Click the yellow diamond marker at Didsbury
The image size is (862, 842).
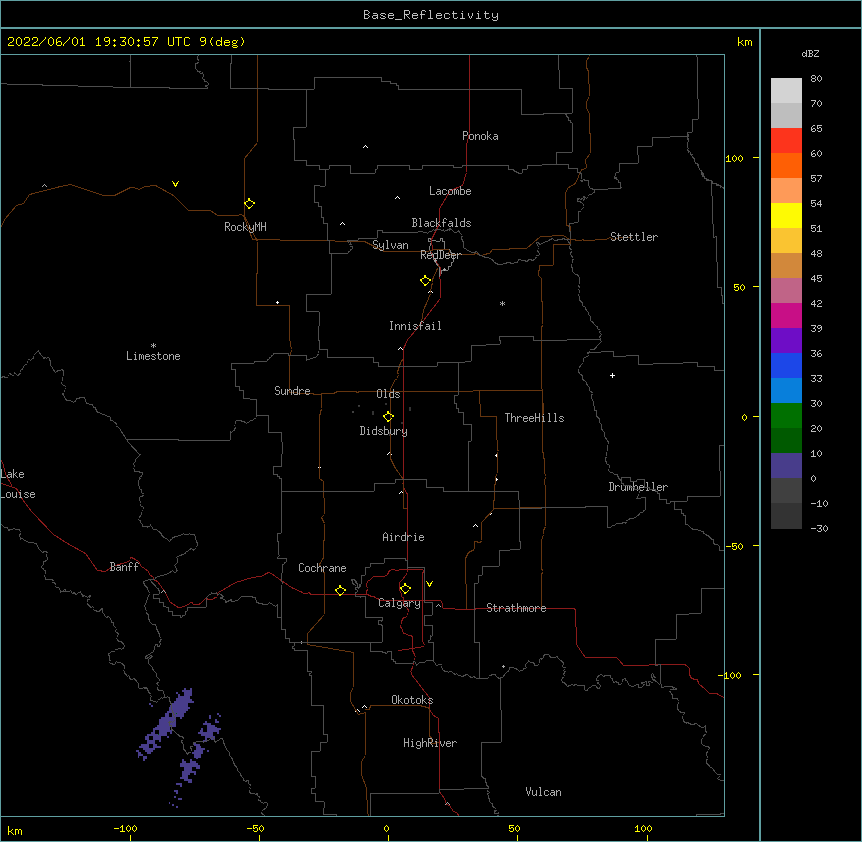tap(389, 416)
